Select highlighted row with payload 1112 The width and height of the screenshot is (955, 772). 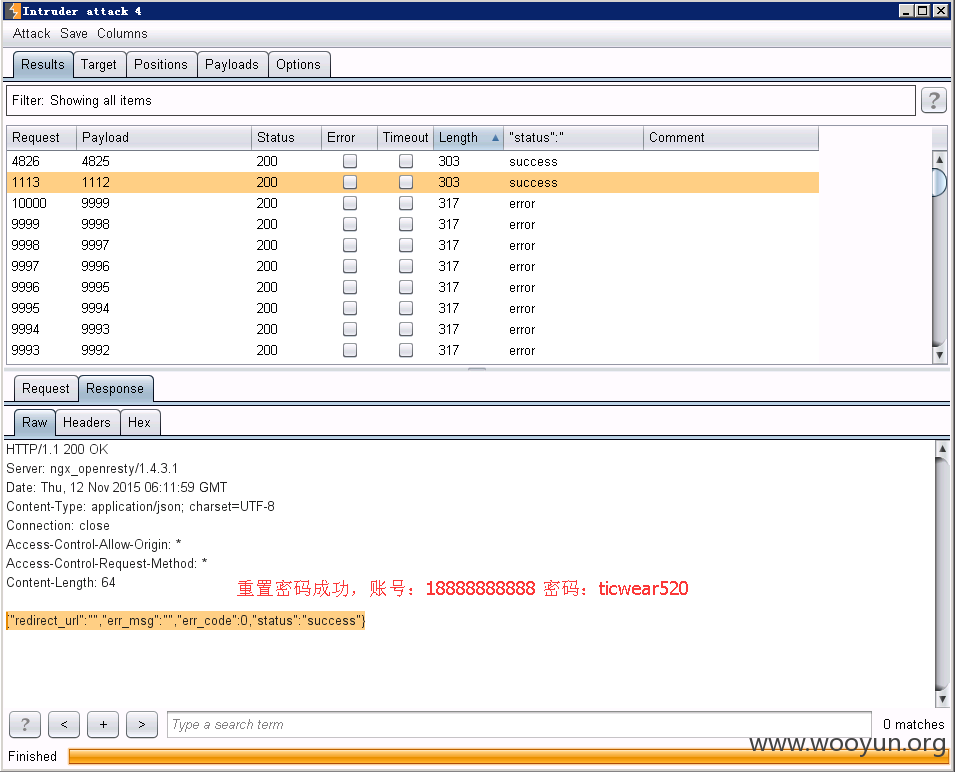[412, 182]
